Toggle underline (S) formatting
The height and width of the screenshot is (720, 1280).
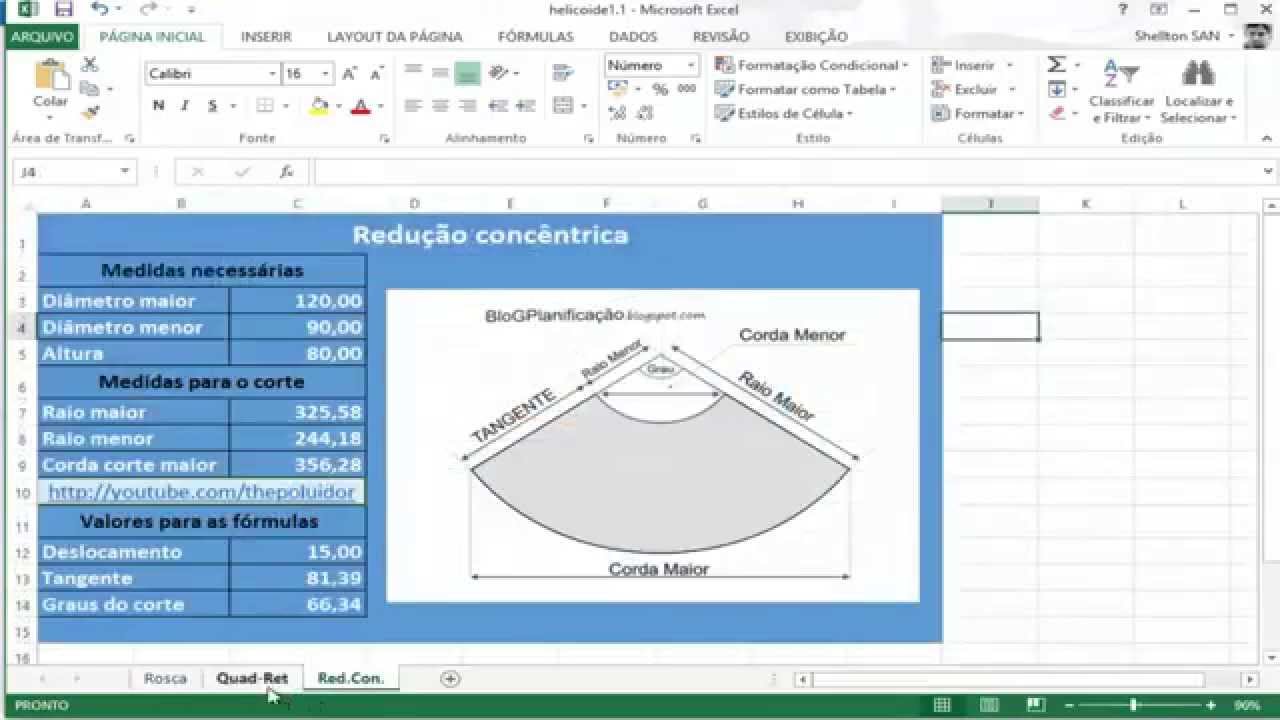pyautogui.click(x=212, y=106)
